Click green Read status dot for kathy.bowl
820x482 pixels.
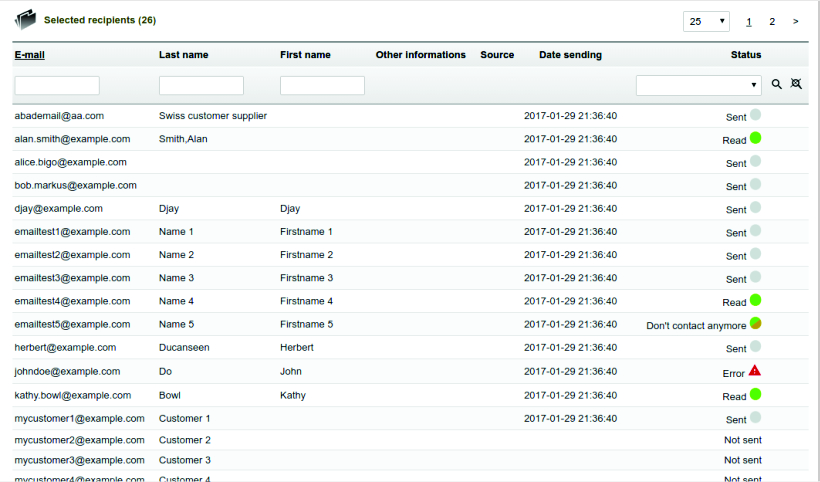point(756,394)
